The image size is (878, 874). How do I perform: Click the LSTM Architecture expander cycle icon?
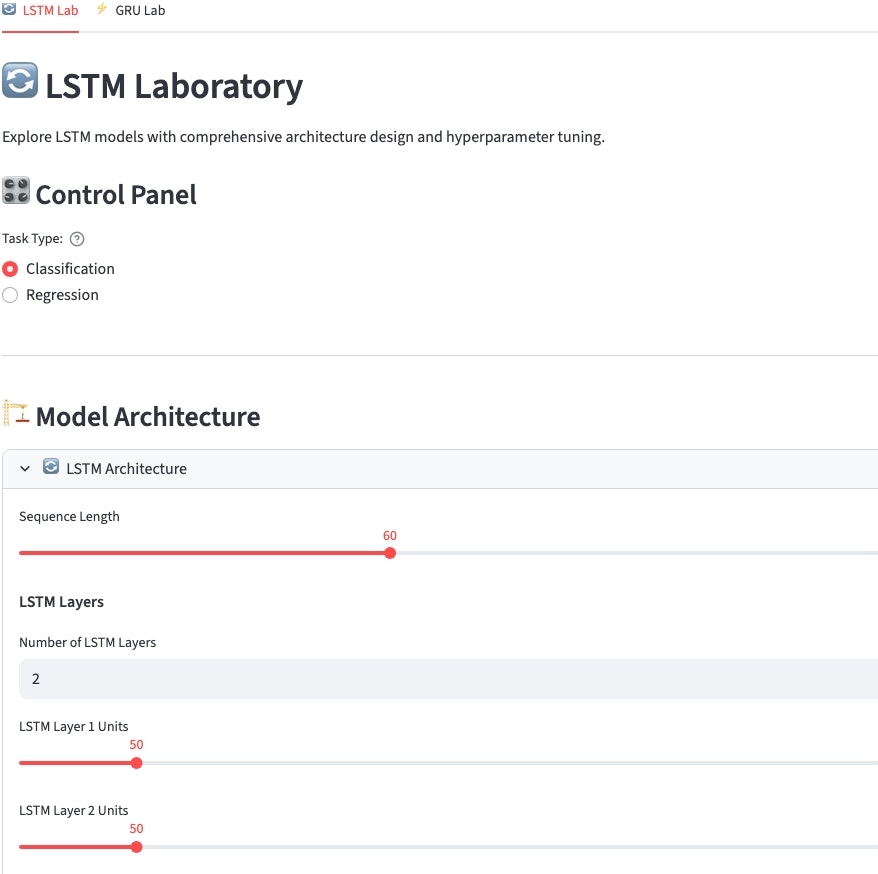coord(51,467)
